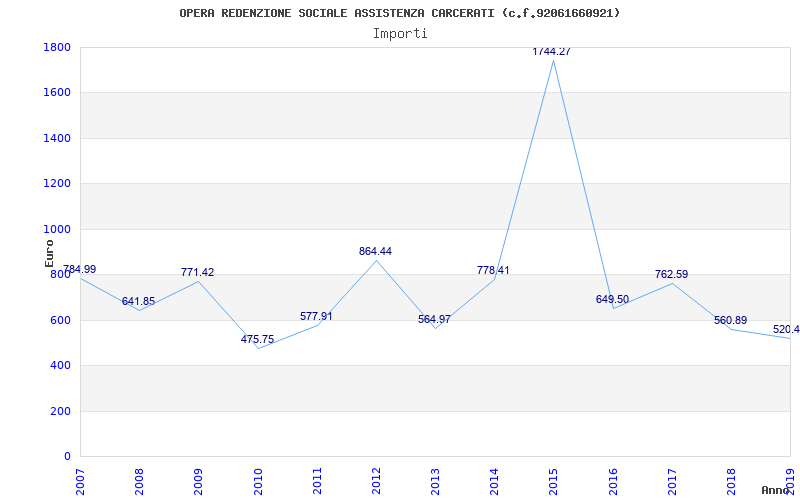The image size is (800, 500).
Task: Click the 0 y-axis tick label
Action: (x=67, y=457)
